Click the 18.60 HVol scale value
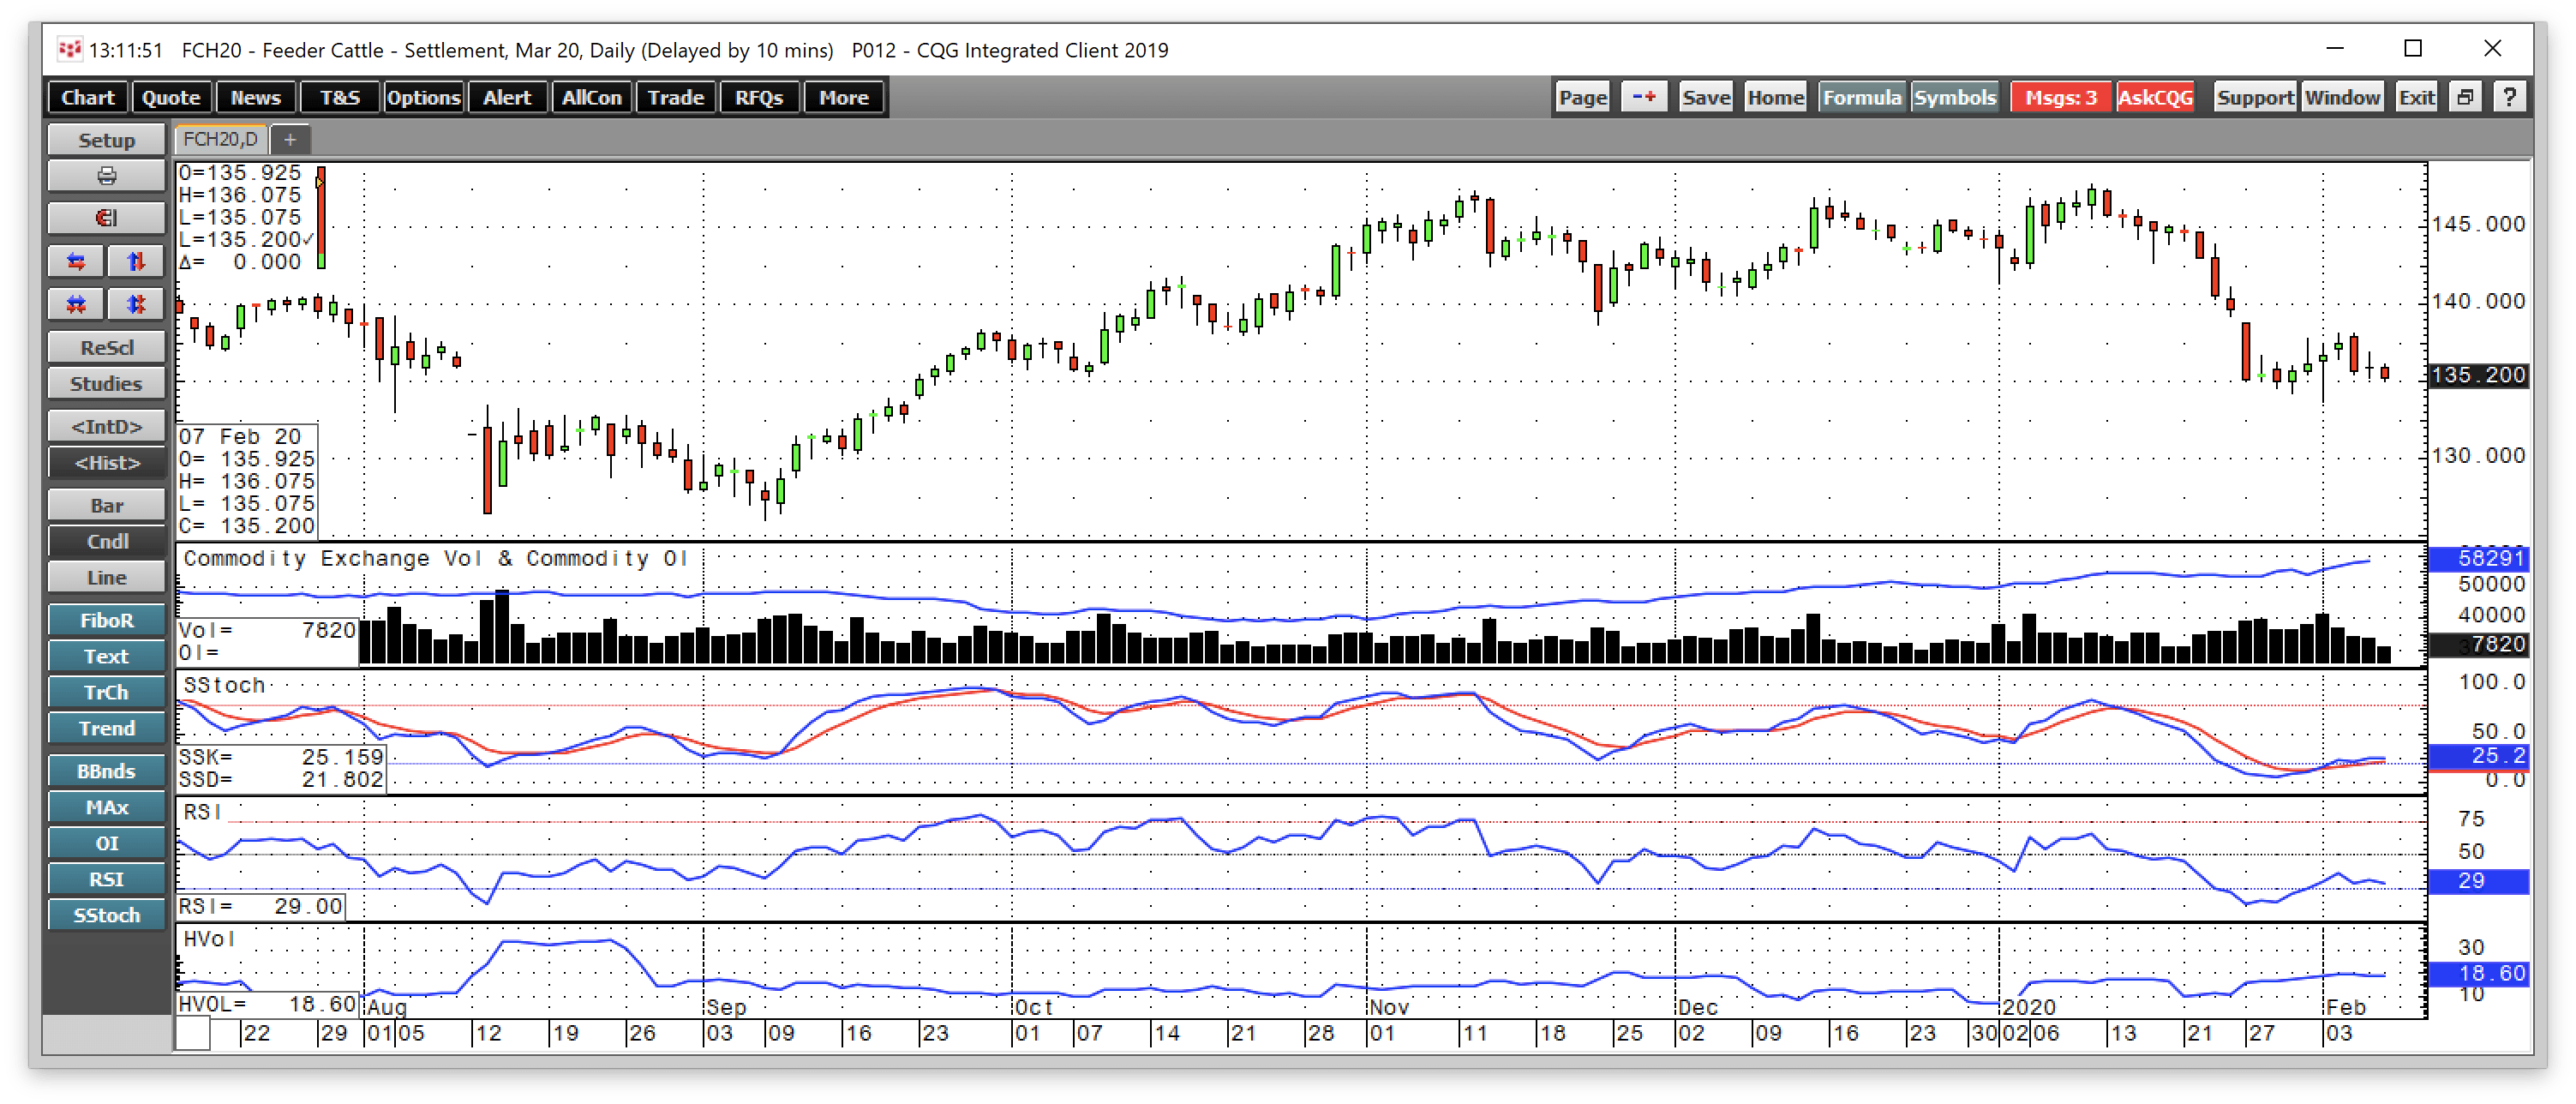 [2478, 973]
